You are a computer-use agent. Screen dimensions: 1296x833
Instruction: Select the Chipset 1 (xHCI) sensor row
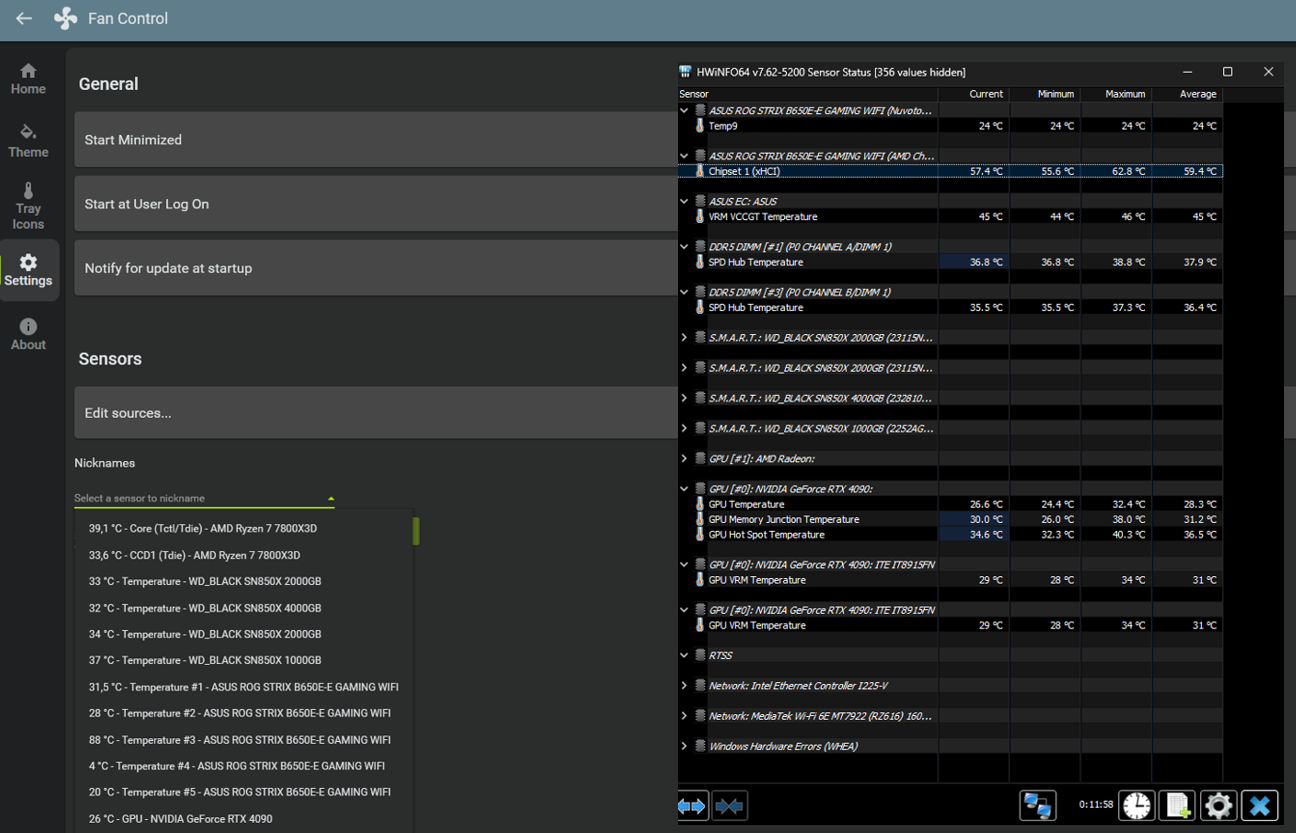[950, 171]
